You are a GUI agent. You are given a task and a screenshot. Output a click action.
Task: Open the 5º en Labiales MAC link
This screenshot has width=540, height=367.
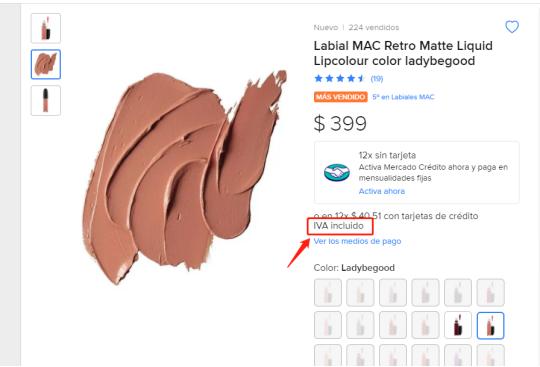click(x=403, y=97)
